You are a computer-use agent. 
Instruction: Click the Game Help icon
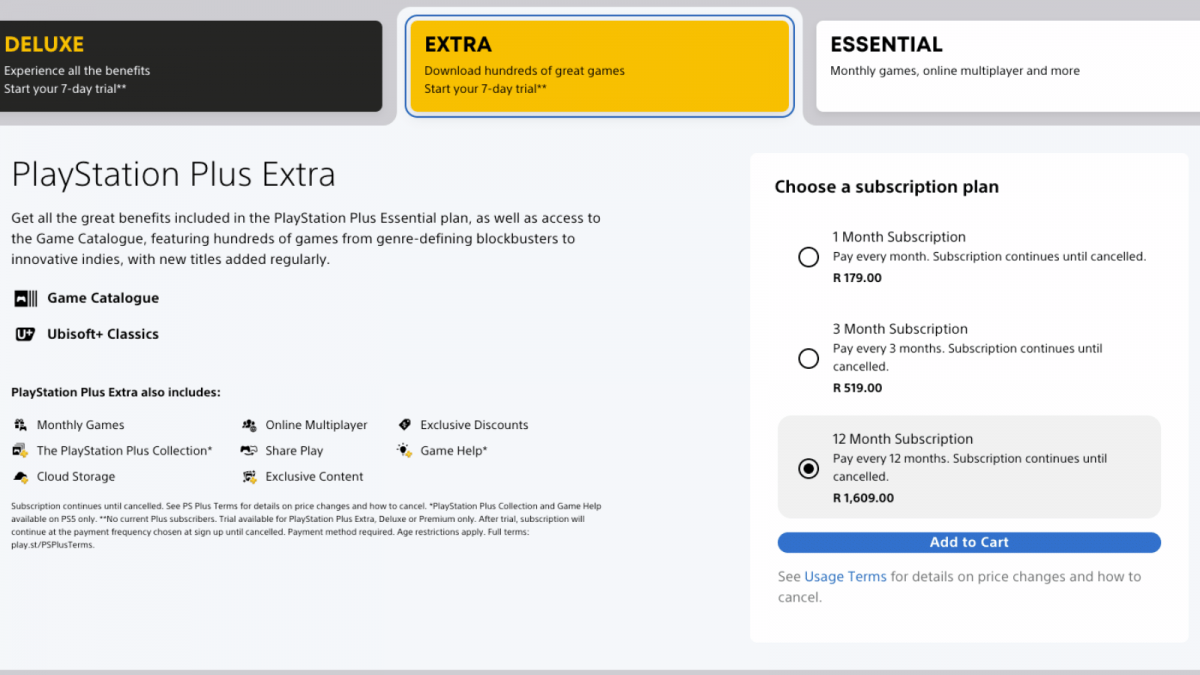point(405,450)
